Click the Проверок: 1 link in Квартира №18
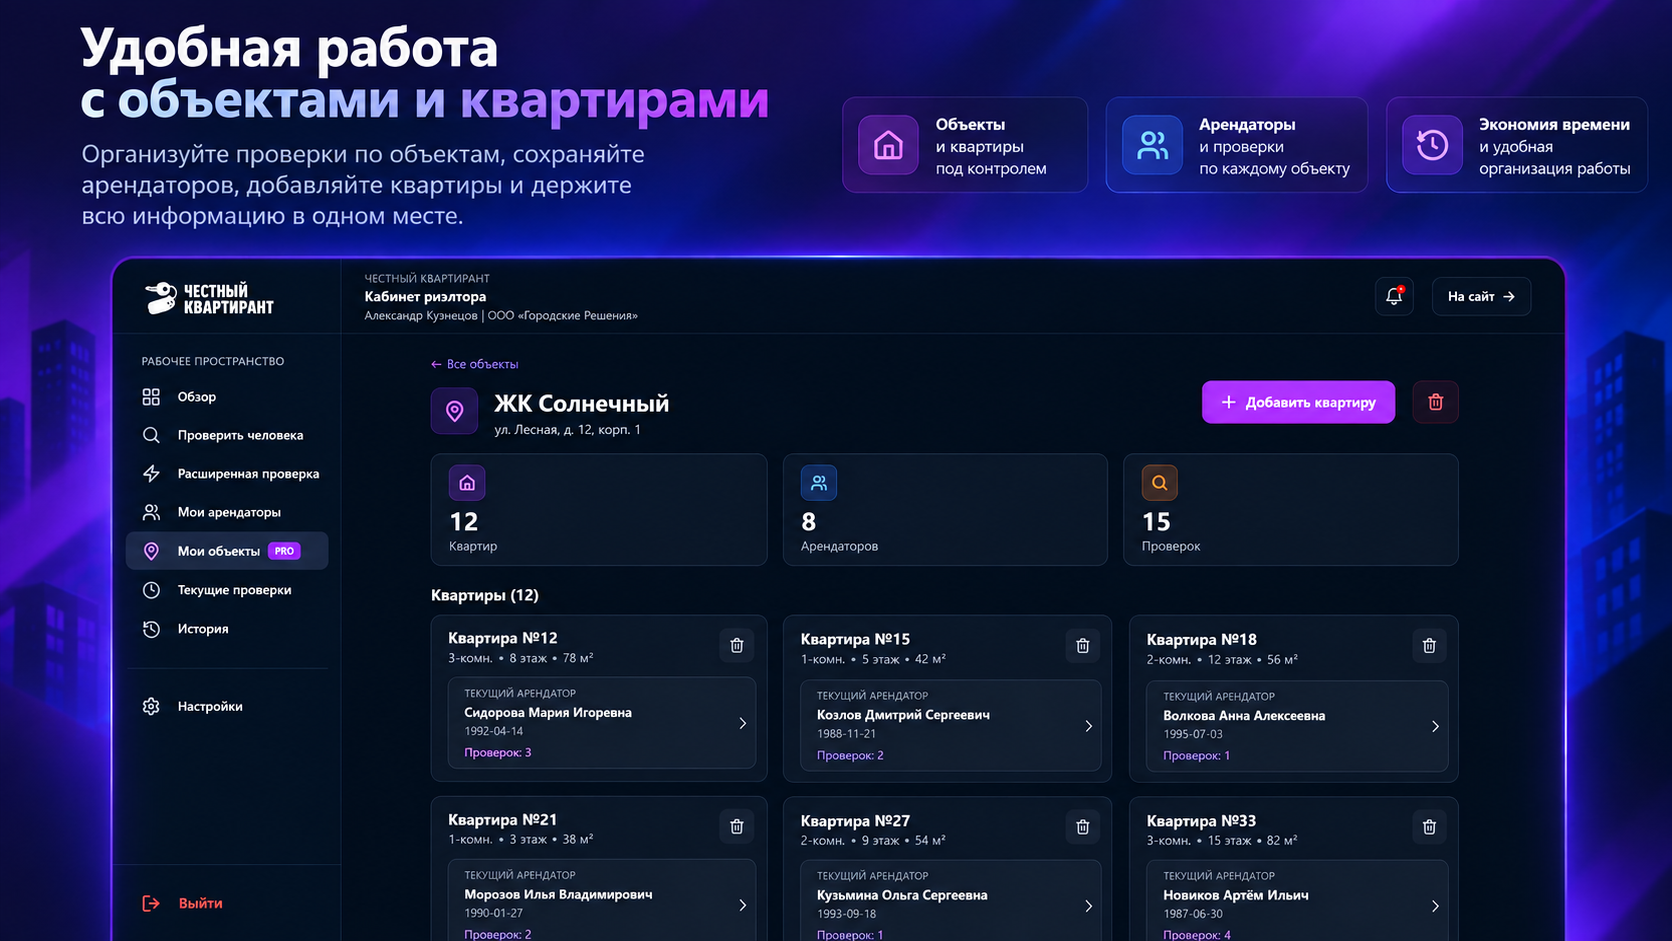This screenshot has height=941, width=1672. (x=1196, y=755)
